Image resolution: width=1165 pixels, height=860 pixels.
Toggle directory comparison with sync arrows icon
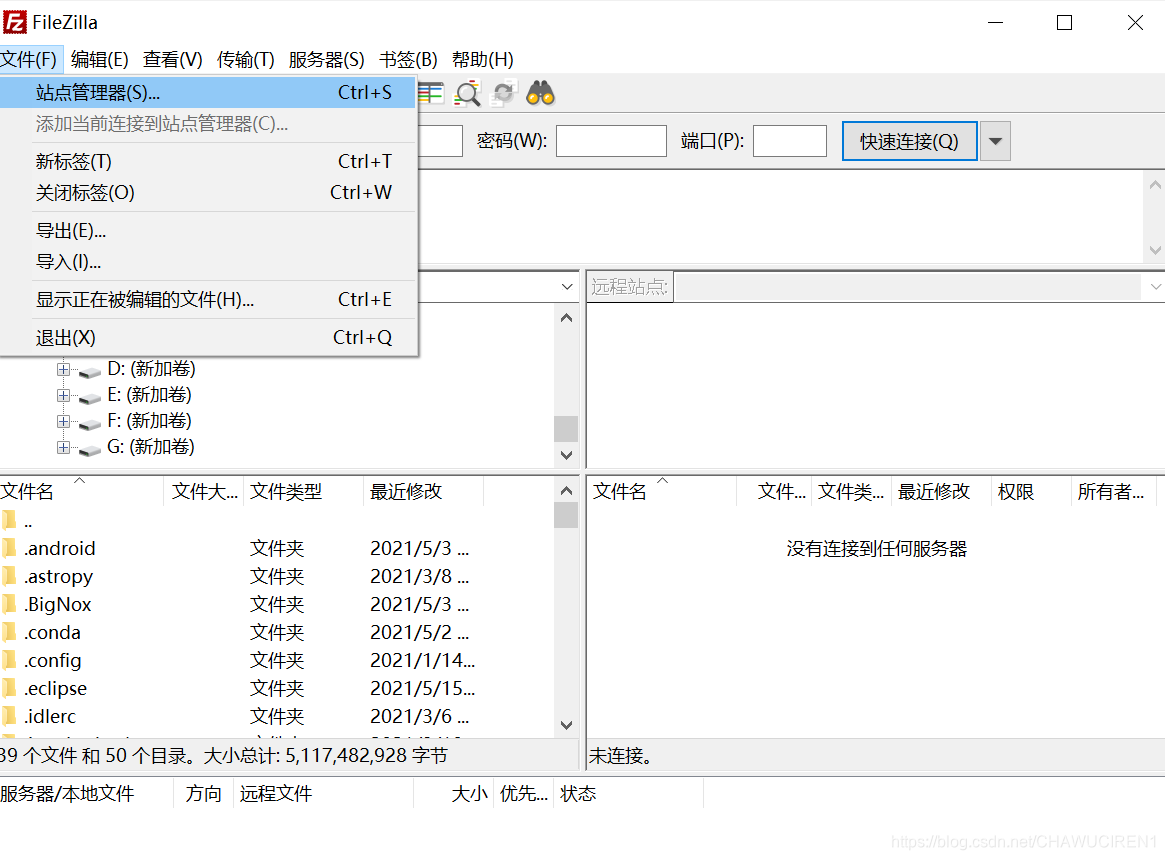502,92
